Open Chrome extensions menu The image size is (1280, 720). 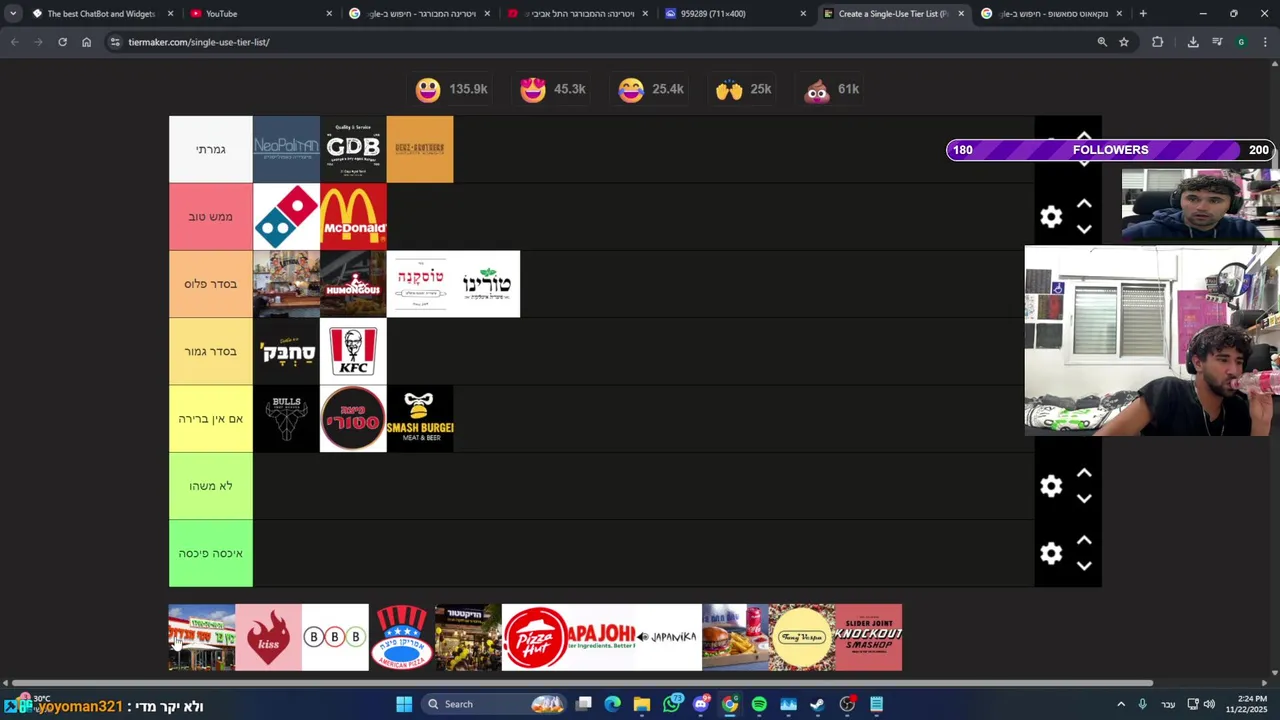1158,42
